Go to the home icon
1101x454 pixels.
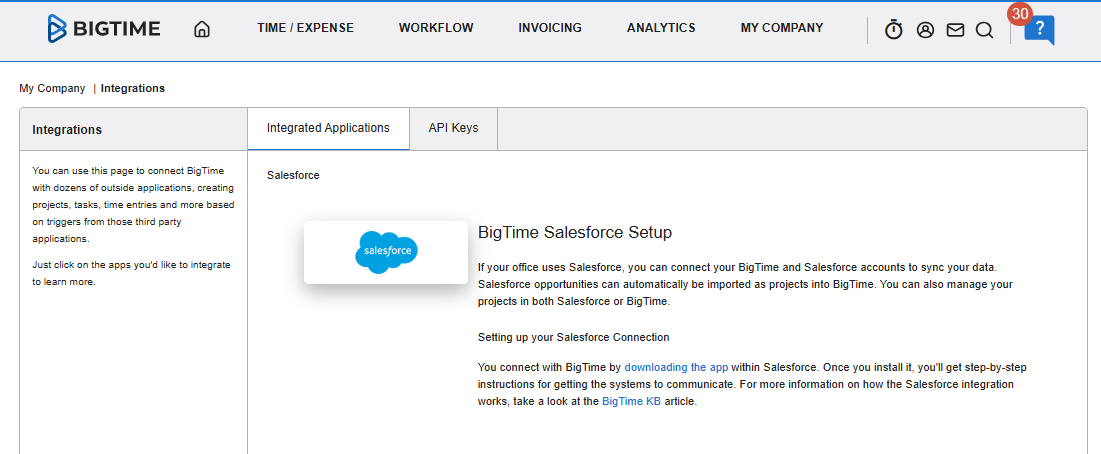click(202, 29)
